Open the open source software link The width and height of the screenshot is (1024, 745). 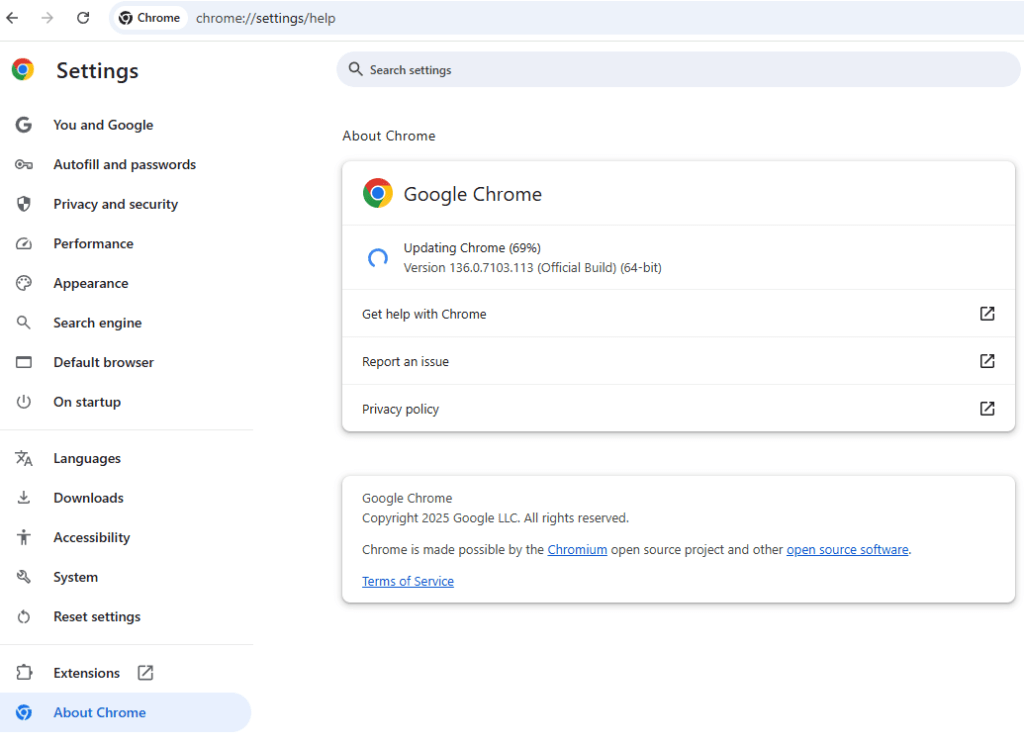(x=847, y=550)
